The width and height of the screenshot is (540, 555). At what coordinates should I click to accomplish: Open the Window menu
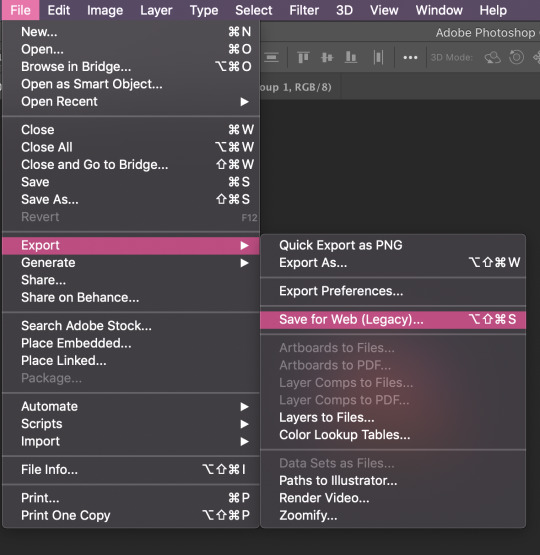tap(439, 10)
